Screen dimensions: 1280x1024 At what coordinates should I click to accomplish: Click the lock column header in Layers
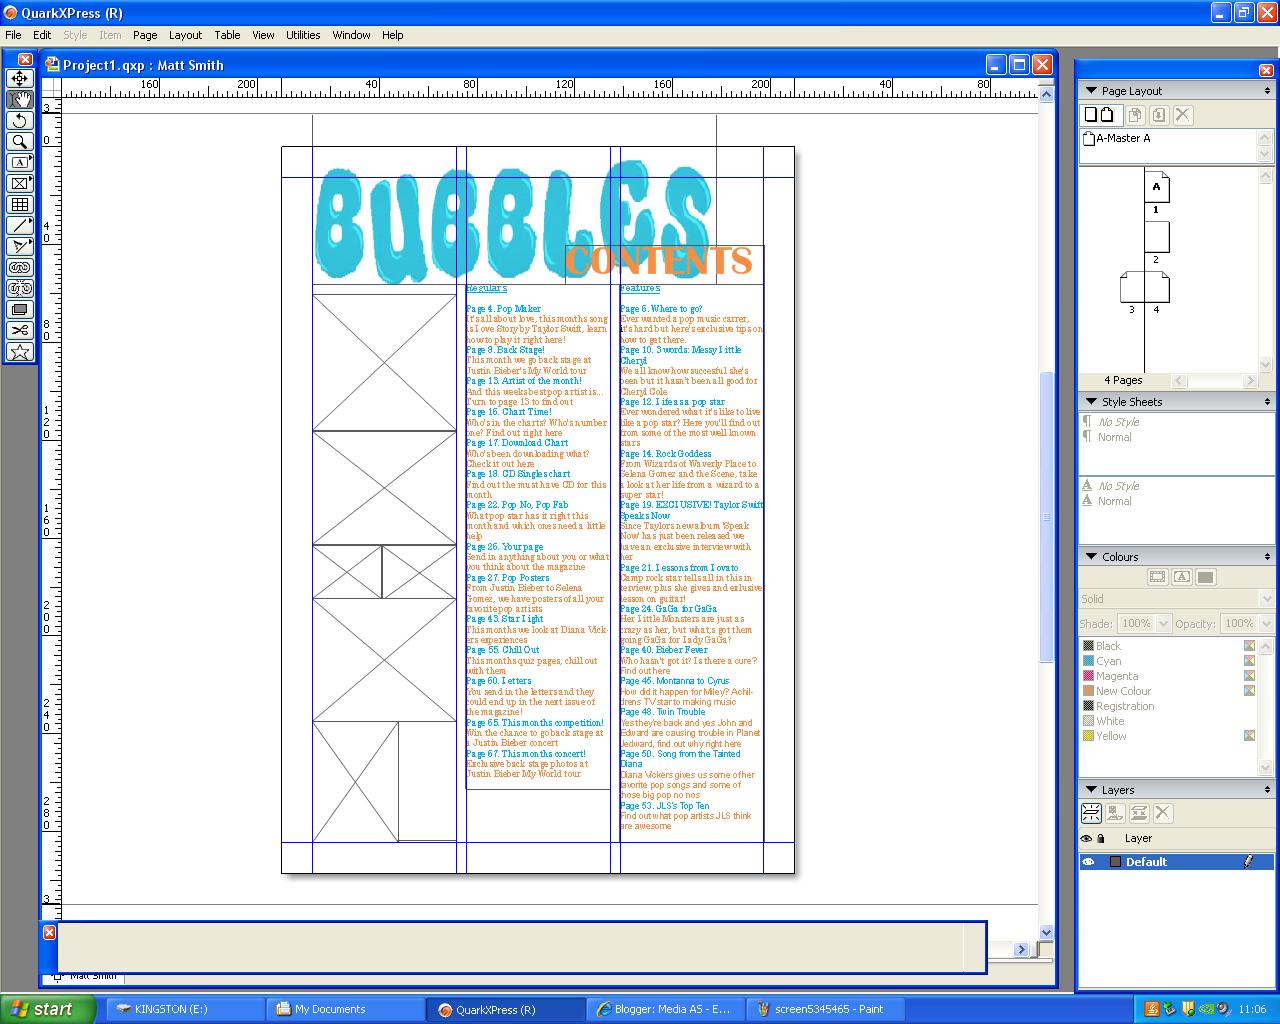1101,839
